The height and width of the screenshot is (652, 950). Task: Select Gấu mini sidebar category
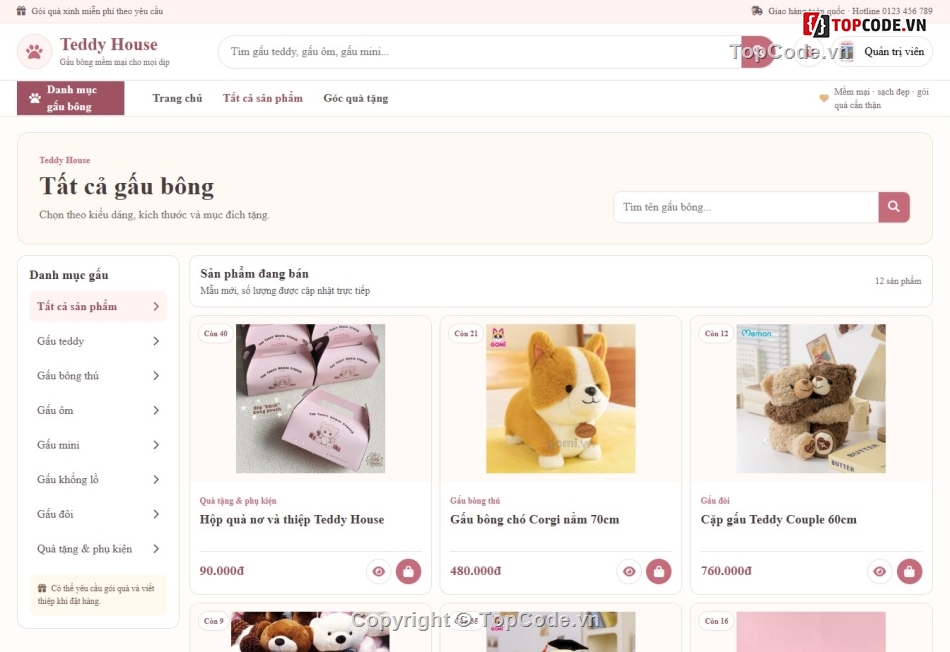[x=98, y=445]
